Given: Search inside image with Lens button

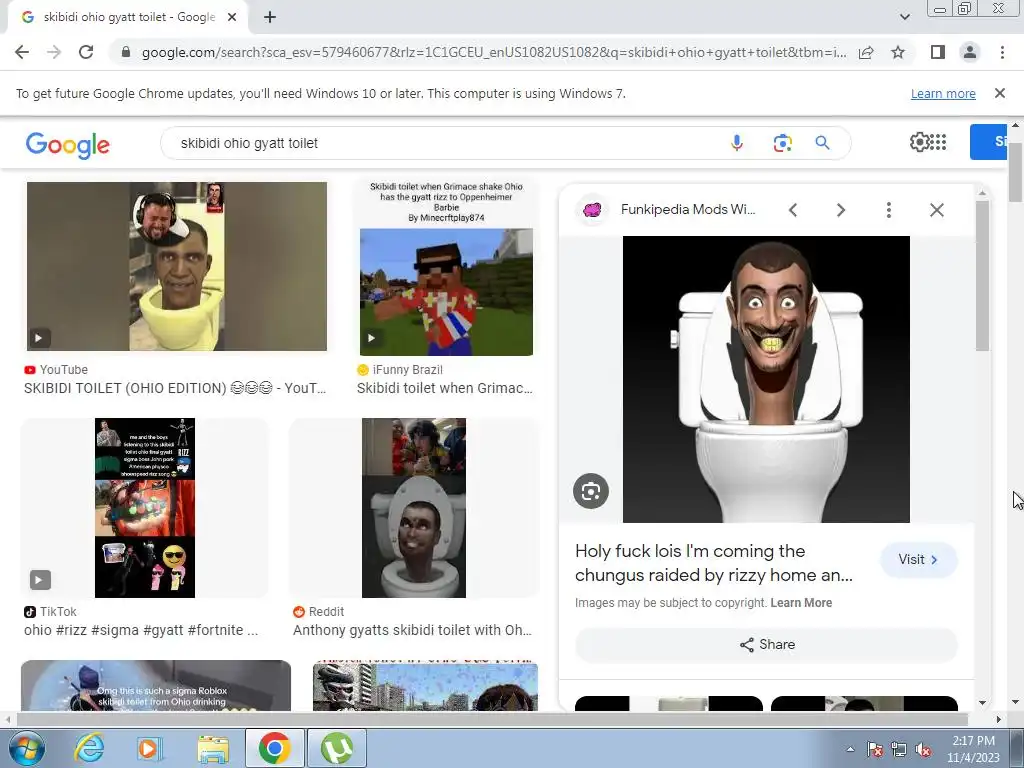Looking at the screenshot, I should pos(591,491).
